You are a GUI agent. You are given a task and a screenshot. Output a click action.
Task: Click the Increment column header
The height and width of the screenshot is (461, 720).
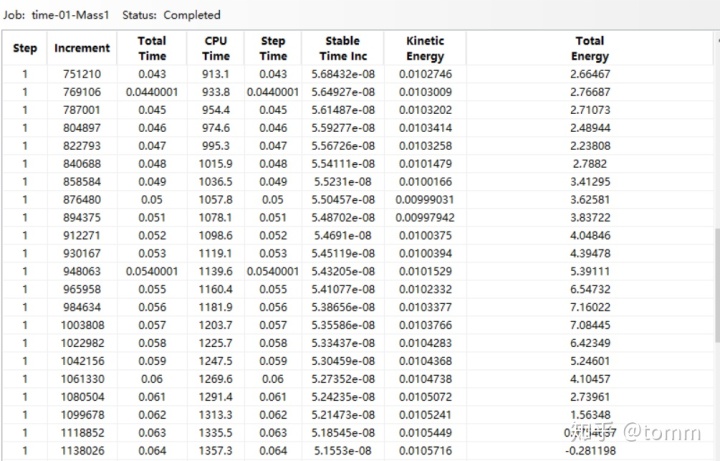pyautogui.click(x=82, y=48)
